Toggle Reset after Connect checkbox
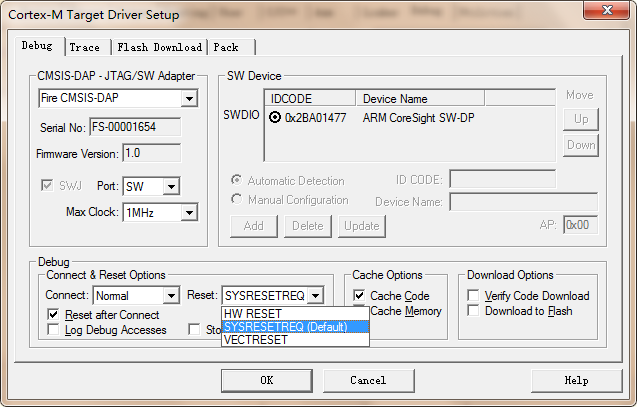637x407 pixels. (54, 315)
